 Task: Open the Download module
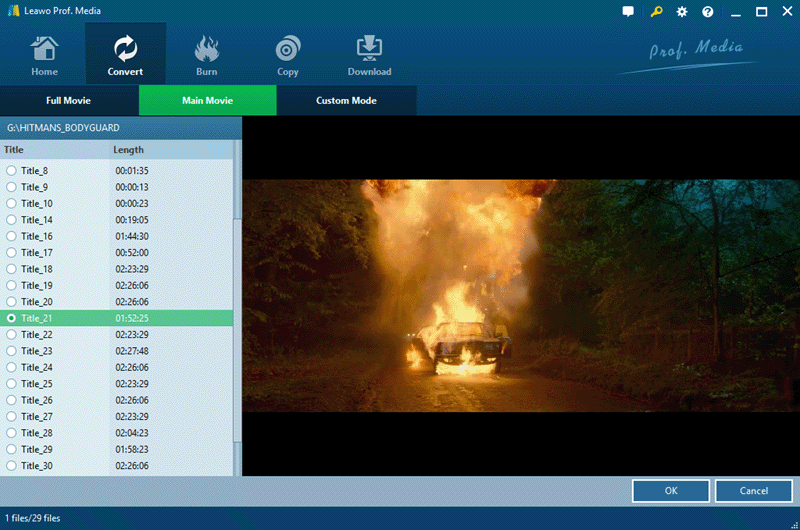pos(369,55)
